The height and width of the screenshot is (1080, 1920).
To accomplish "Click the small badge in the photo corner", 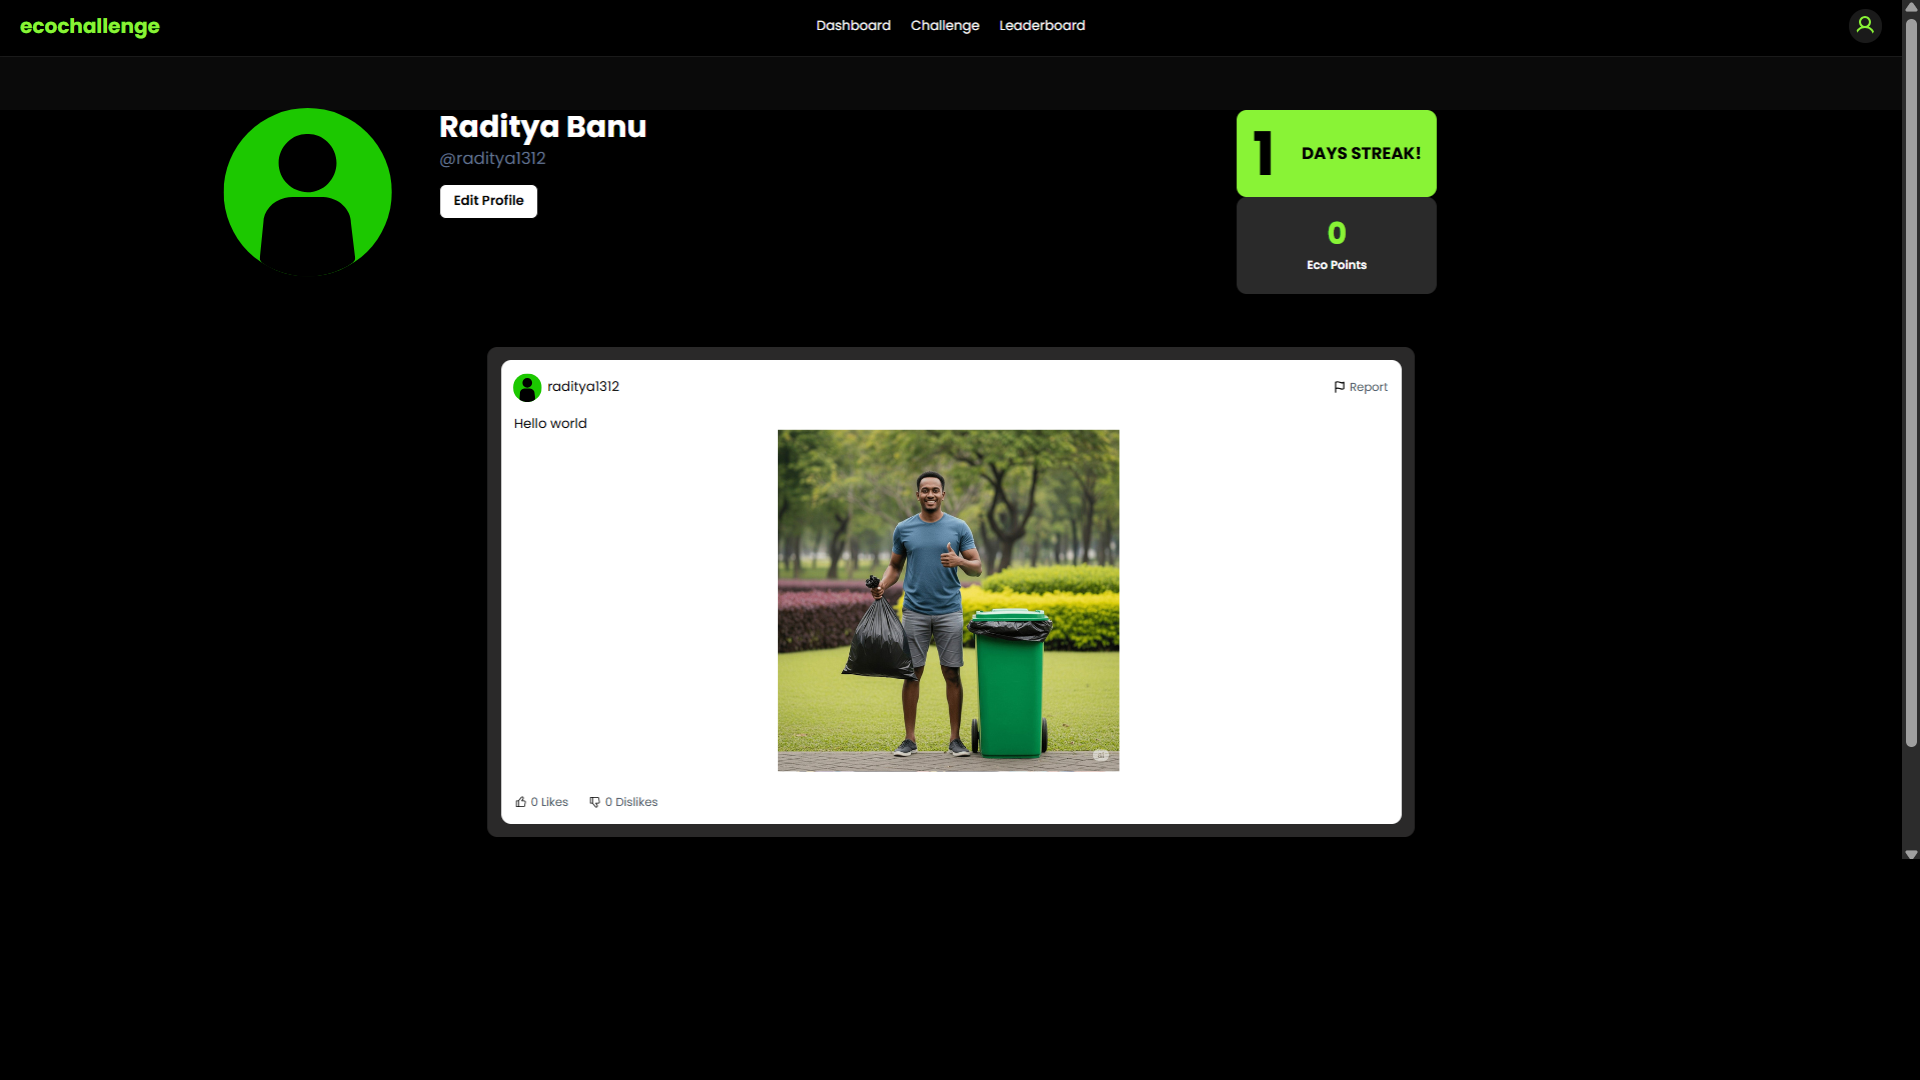I will (x=1100, y=755).
